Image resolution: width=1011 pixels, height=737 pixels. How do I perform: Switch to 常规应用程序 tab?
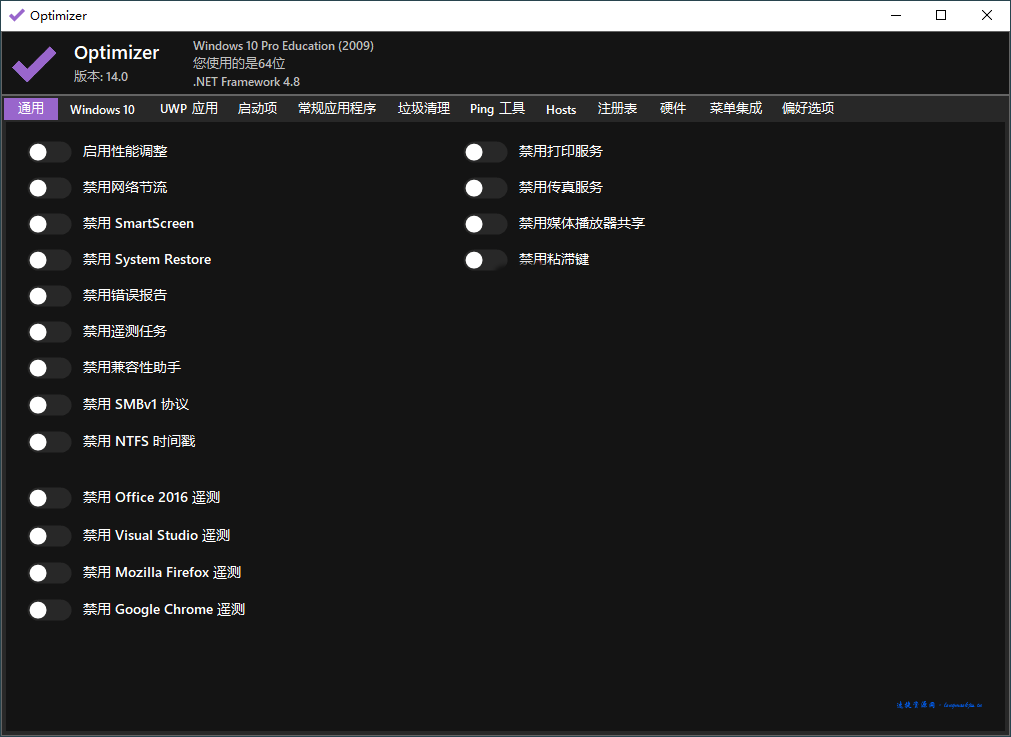[x=337, y=108]
